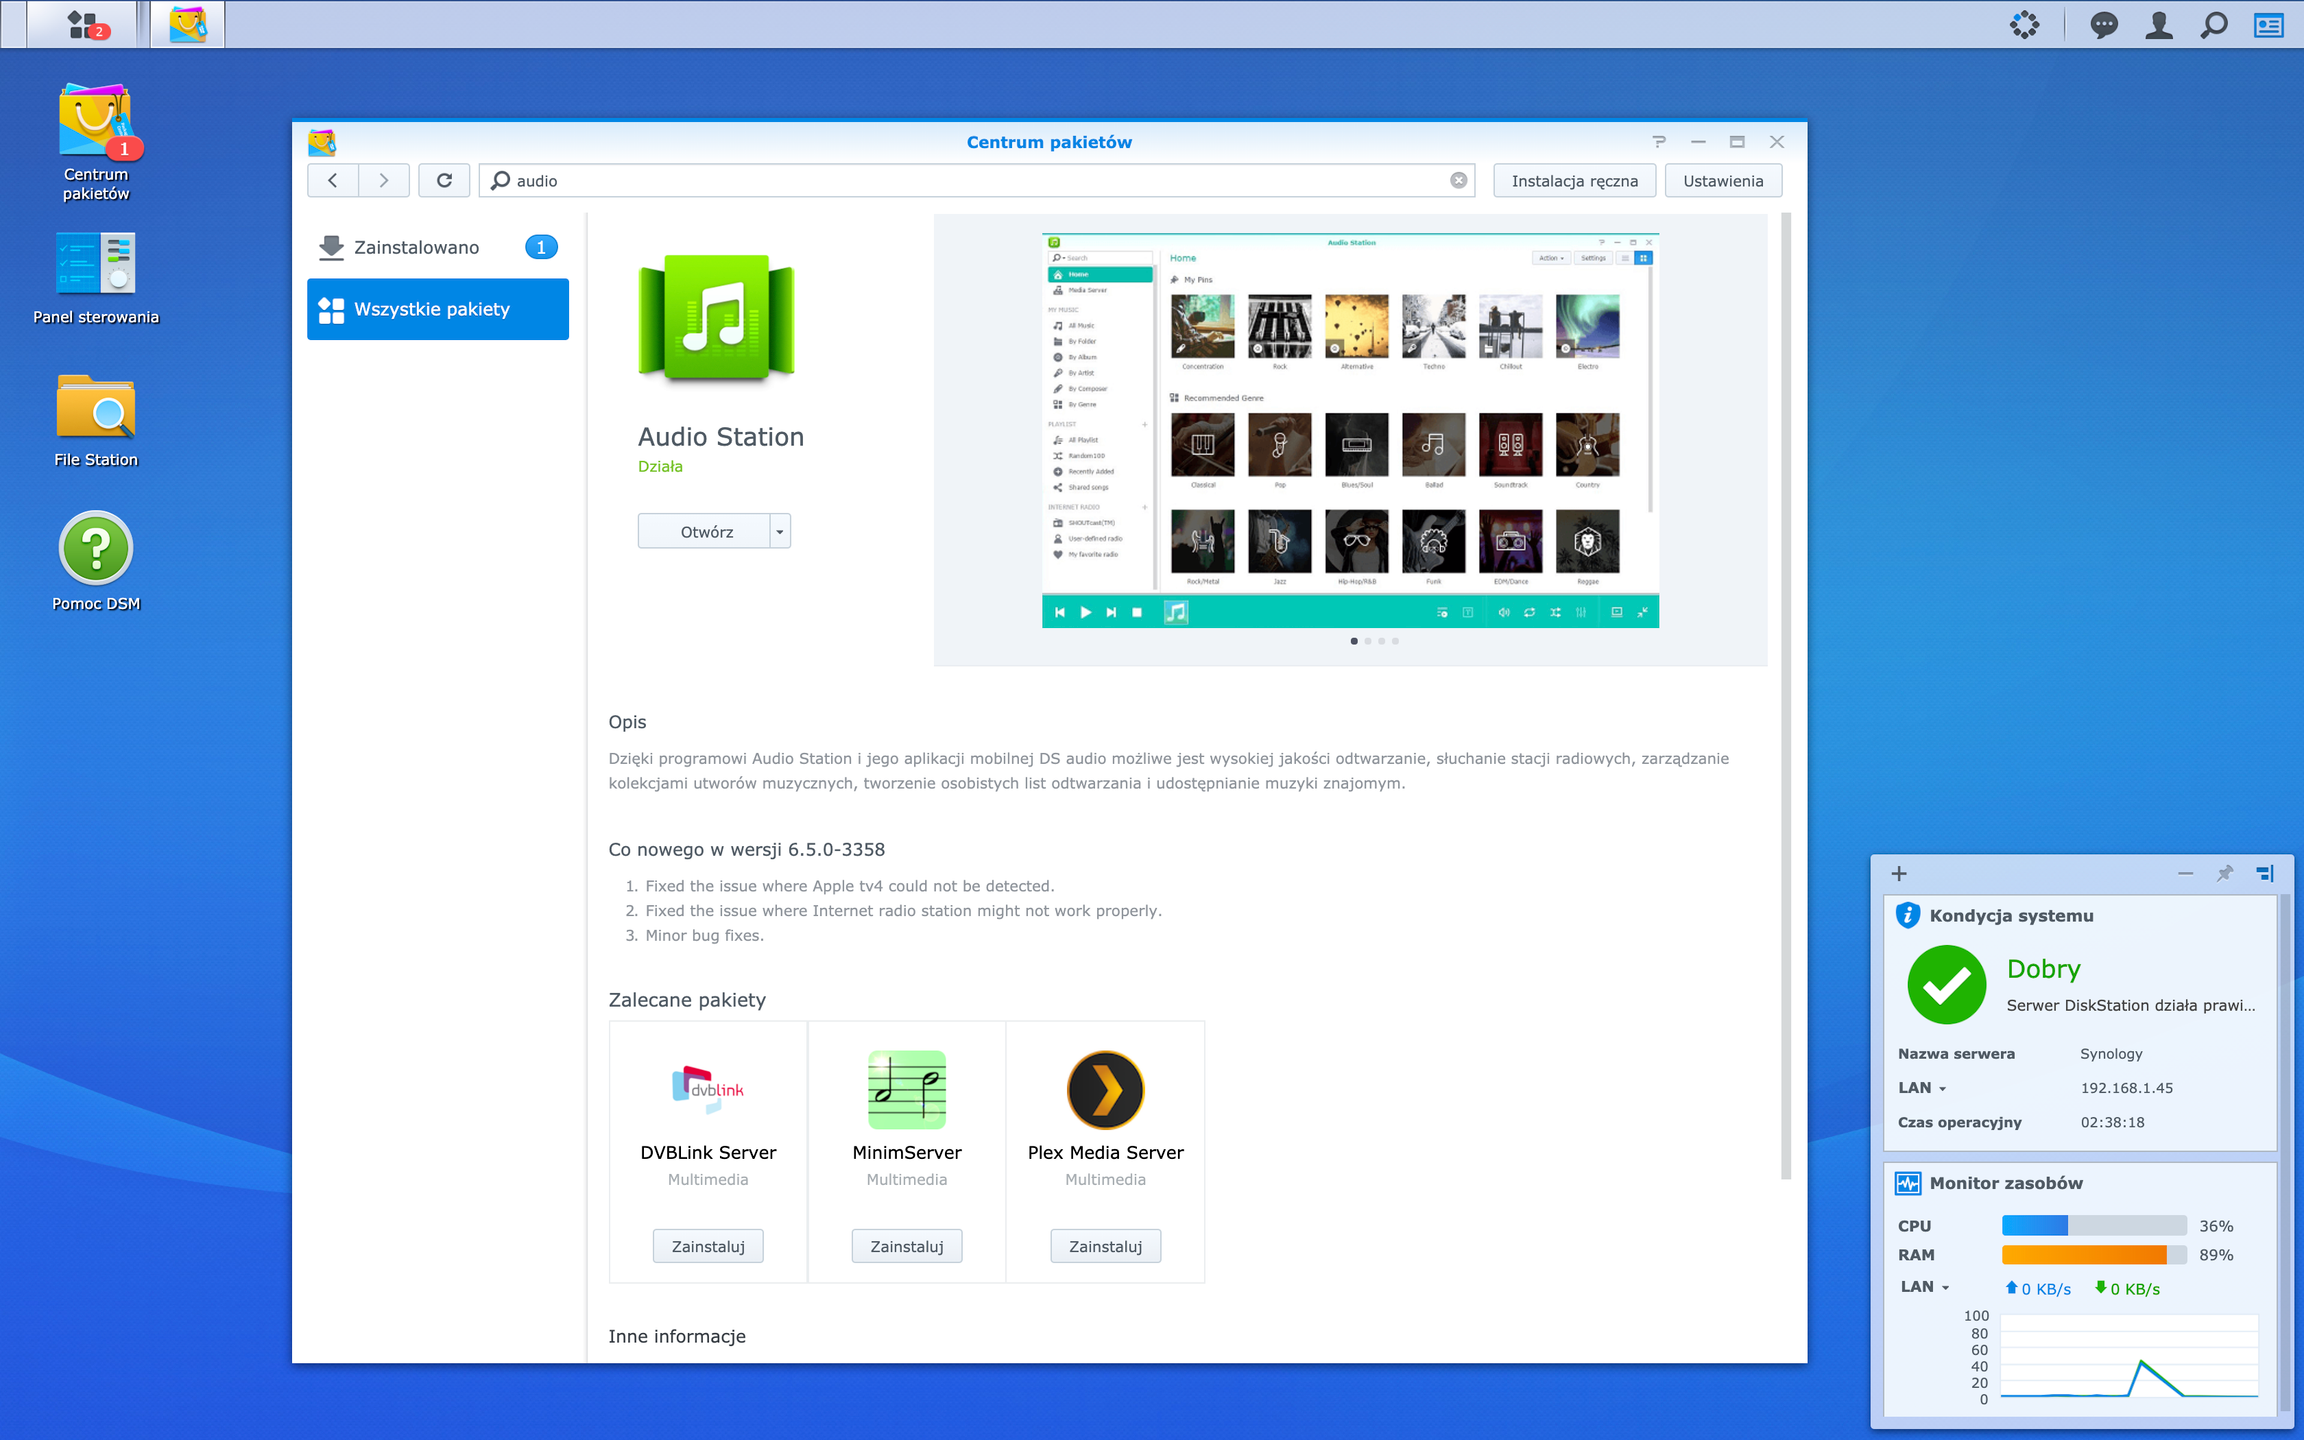This screenshot has height=1440, width=2304.
Task: Open the DSM main menu icon
Action: [x=83, y=24]
